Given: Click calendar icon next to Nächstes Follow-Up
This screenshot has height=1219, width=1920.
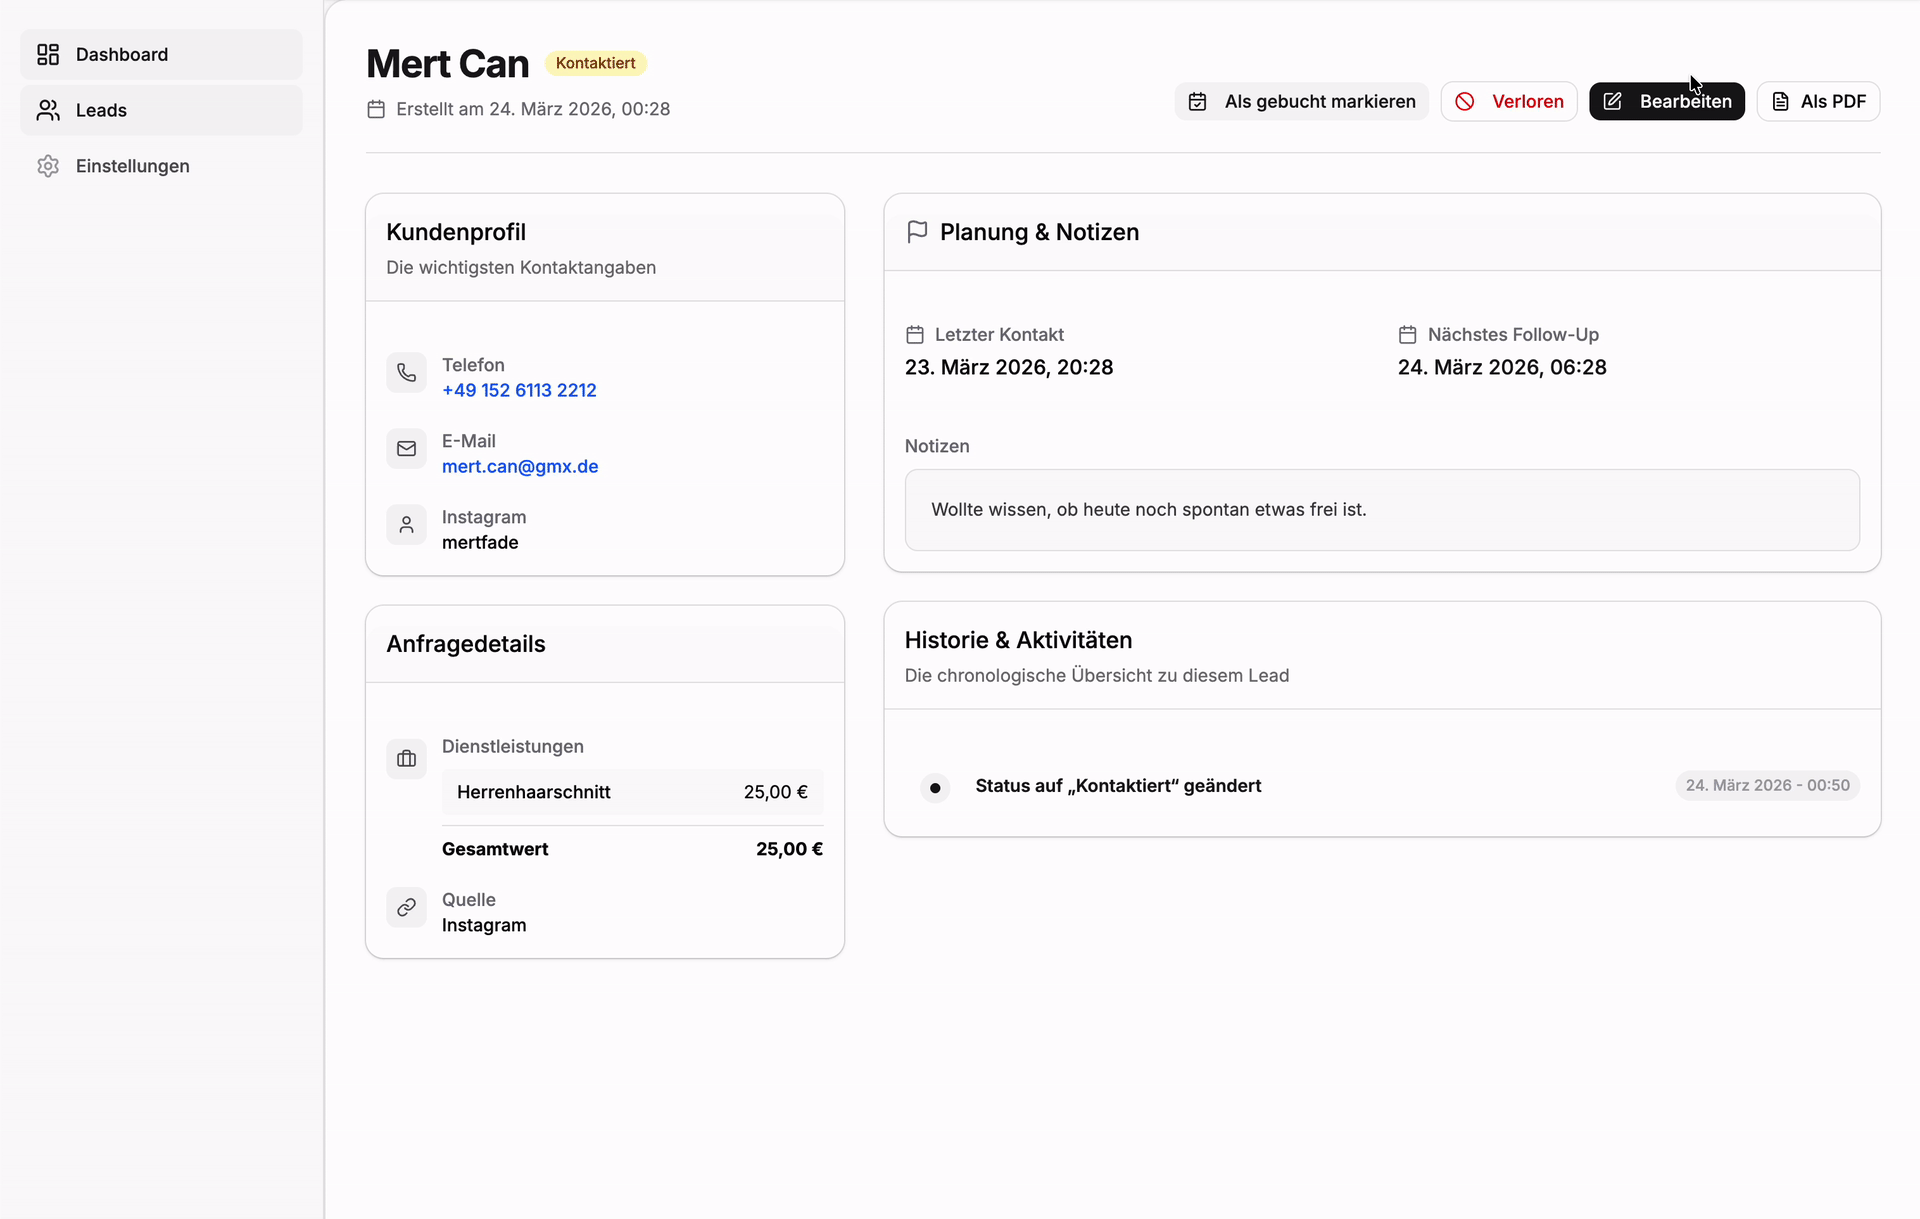Looking at the screenshot, I should [1407, 335].
